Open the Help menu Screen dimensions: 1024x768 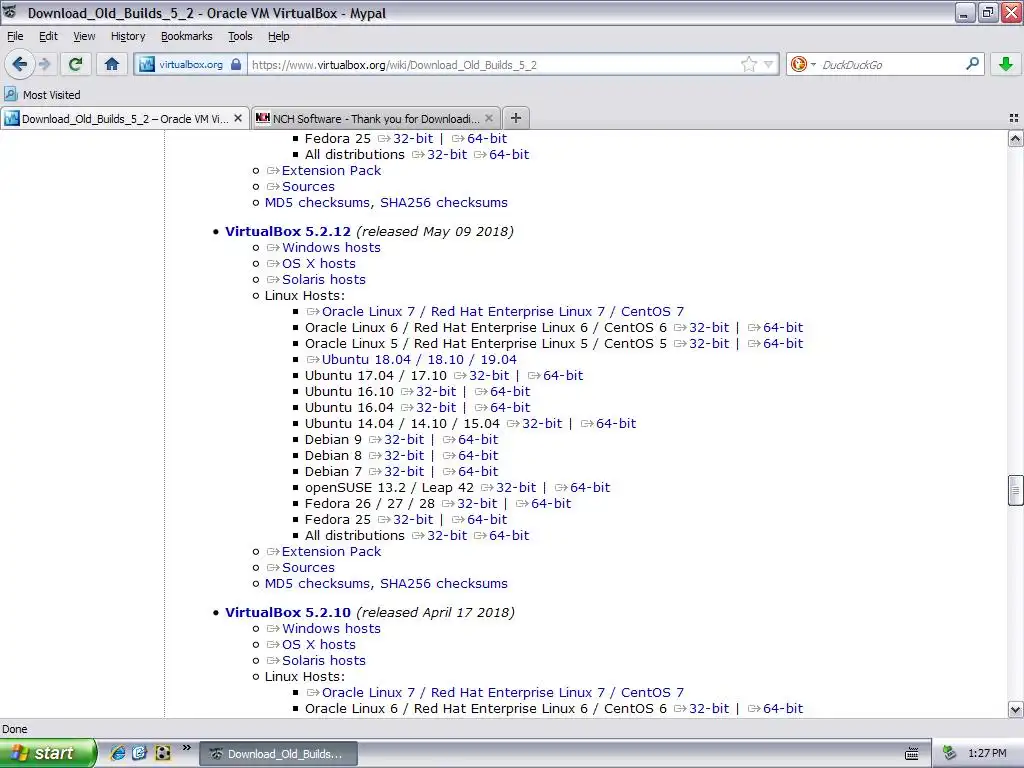click(279, 37)
